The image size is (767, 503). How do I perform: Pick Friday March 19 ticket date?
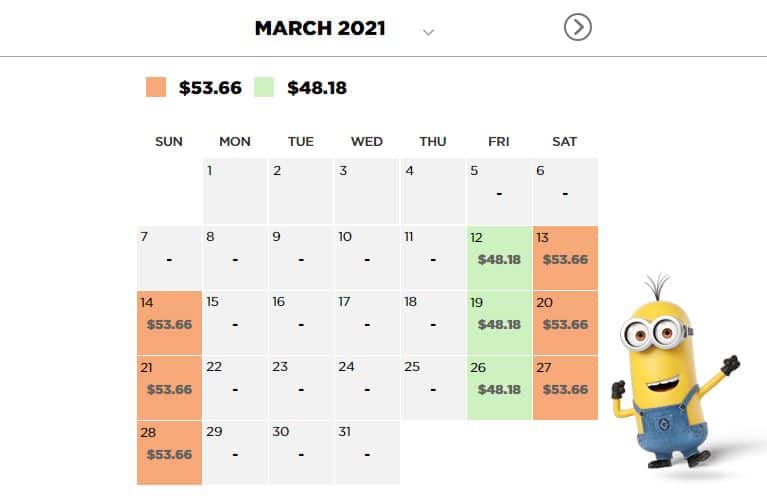point(499,323)
